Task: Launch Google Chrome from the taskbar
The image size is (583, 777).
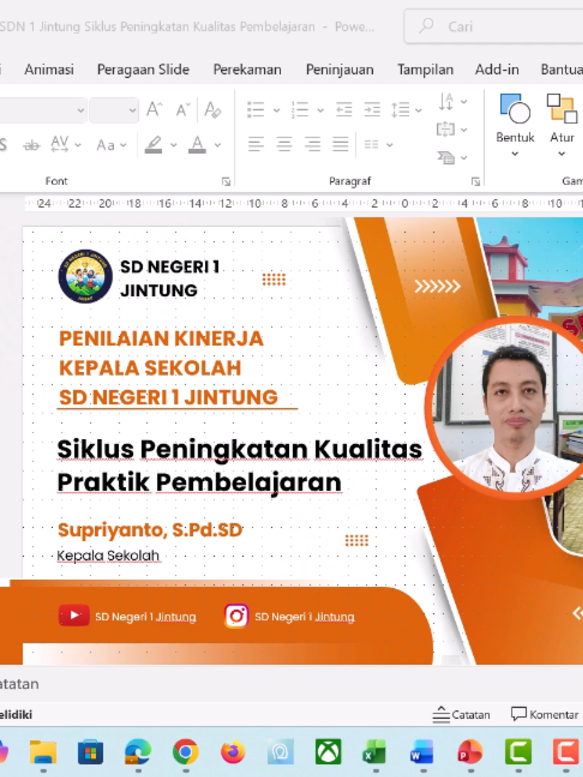Action: tap(186, 752)
